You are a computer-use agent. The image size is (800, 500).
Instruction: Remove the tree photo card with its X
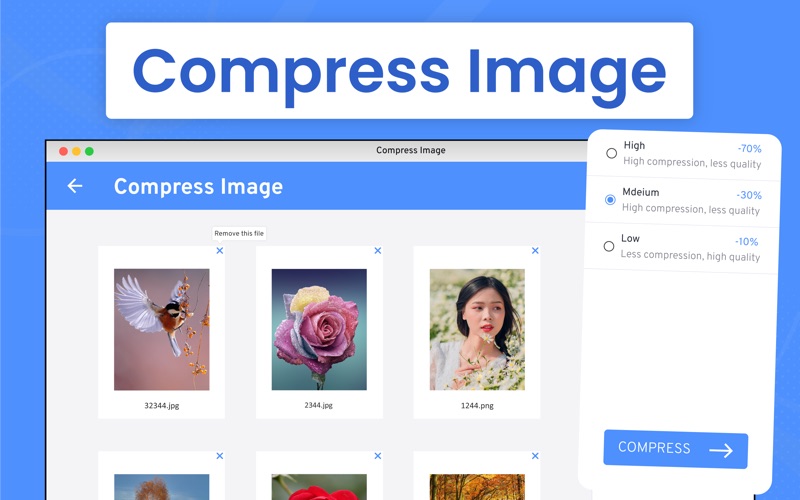coord(219,456)
